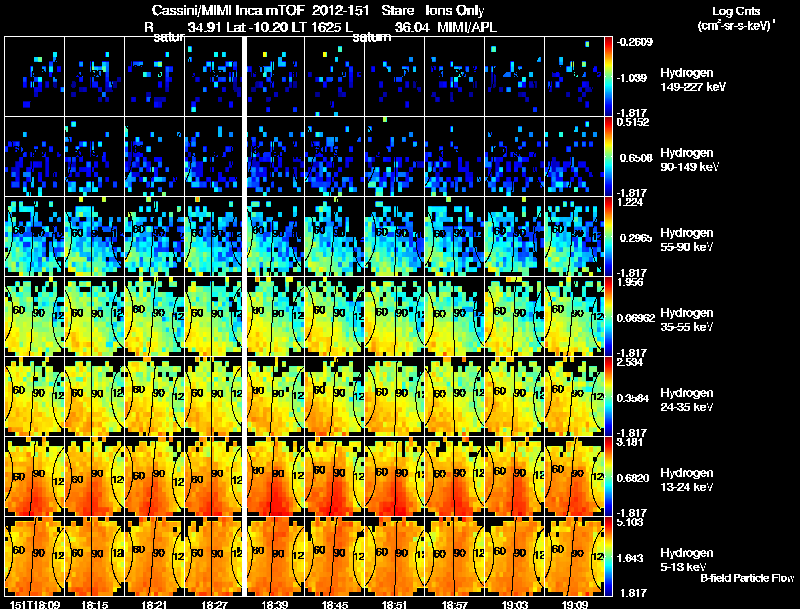Click the colorbar value '1.643'

[630, 559]
